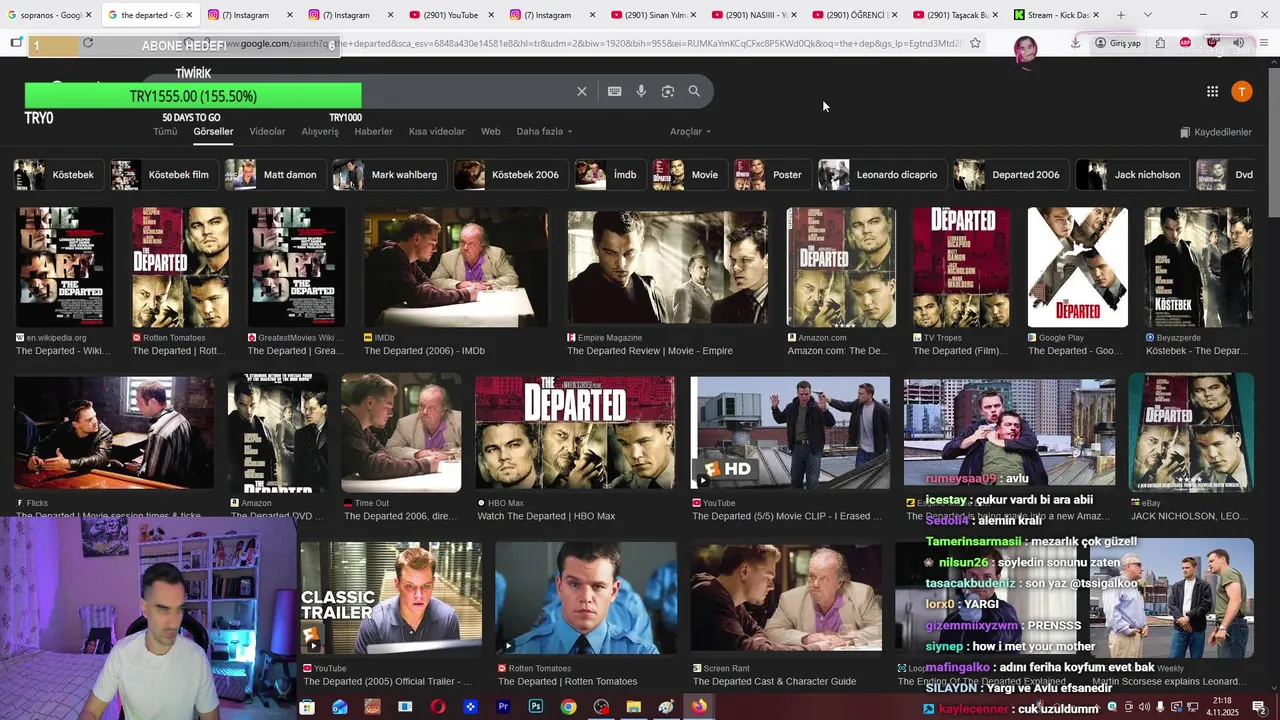This screenshot has width=1280, height=720.
Task: Open the Firefox hamburger application menu
Action: click(x=1265, y=43)
